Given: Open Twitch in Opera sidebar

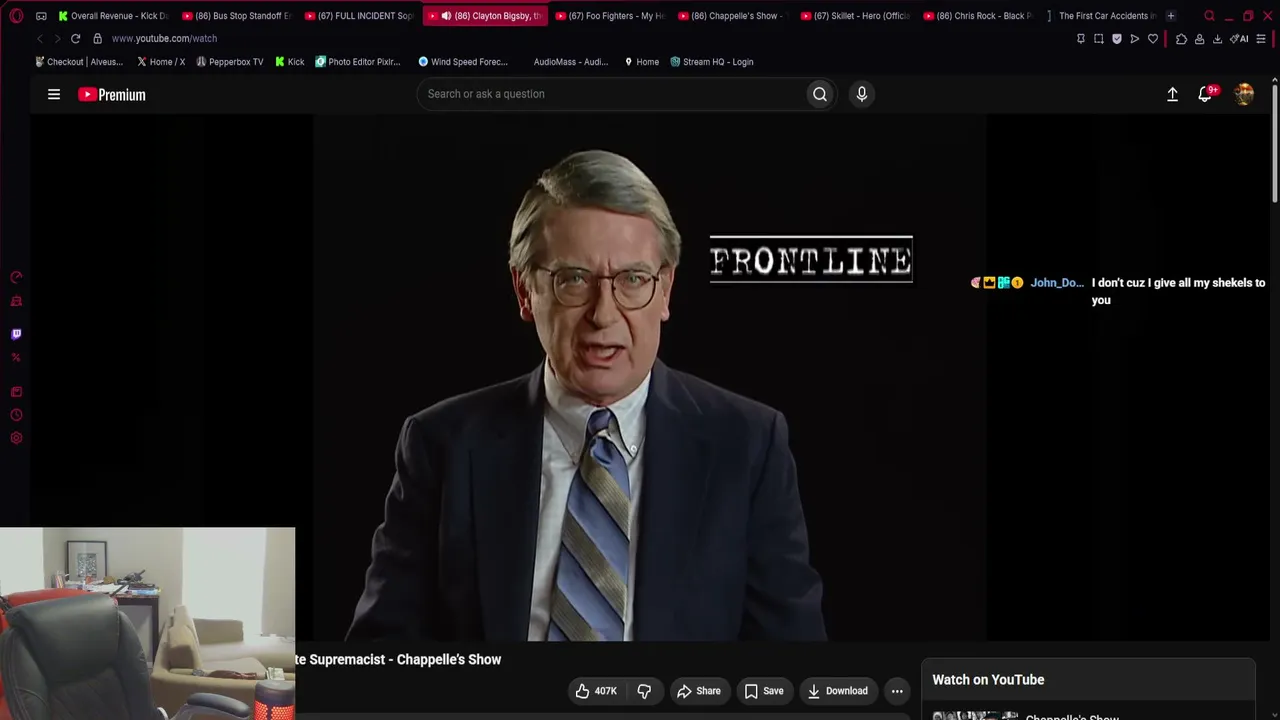Looking at the screenshot, I should [x=16, y=334].
